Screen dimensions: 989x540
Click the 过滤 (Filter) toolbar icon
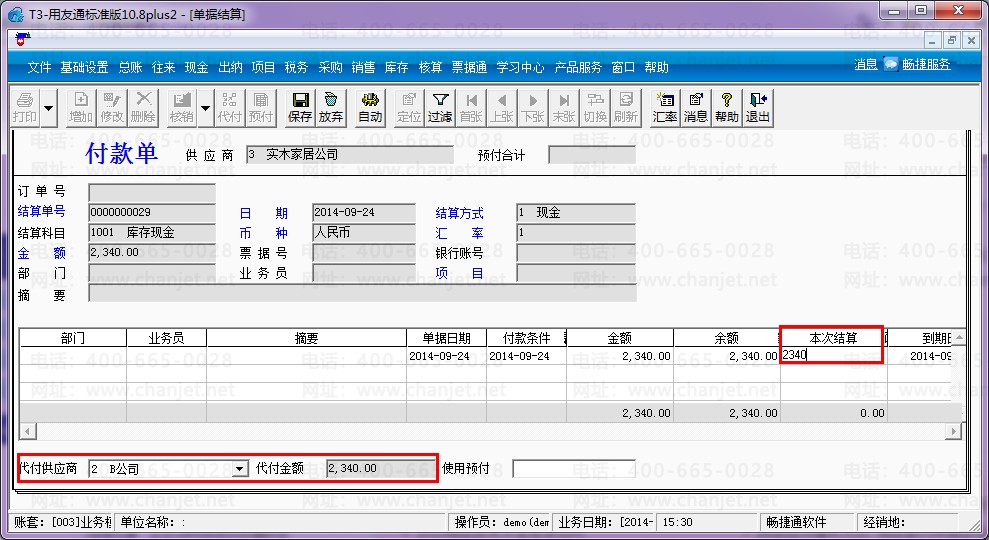click(439, 107)
